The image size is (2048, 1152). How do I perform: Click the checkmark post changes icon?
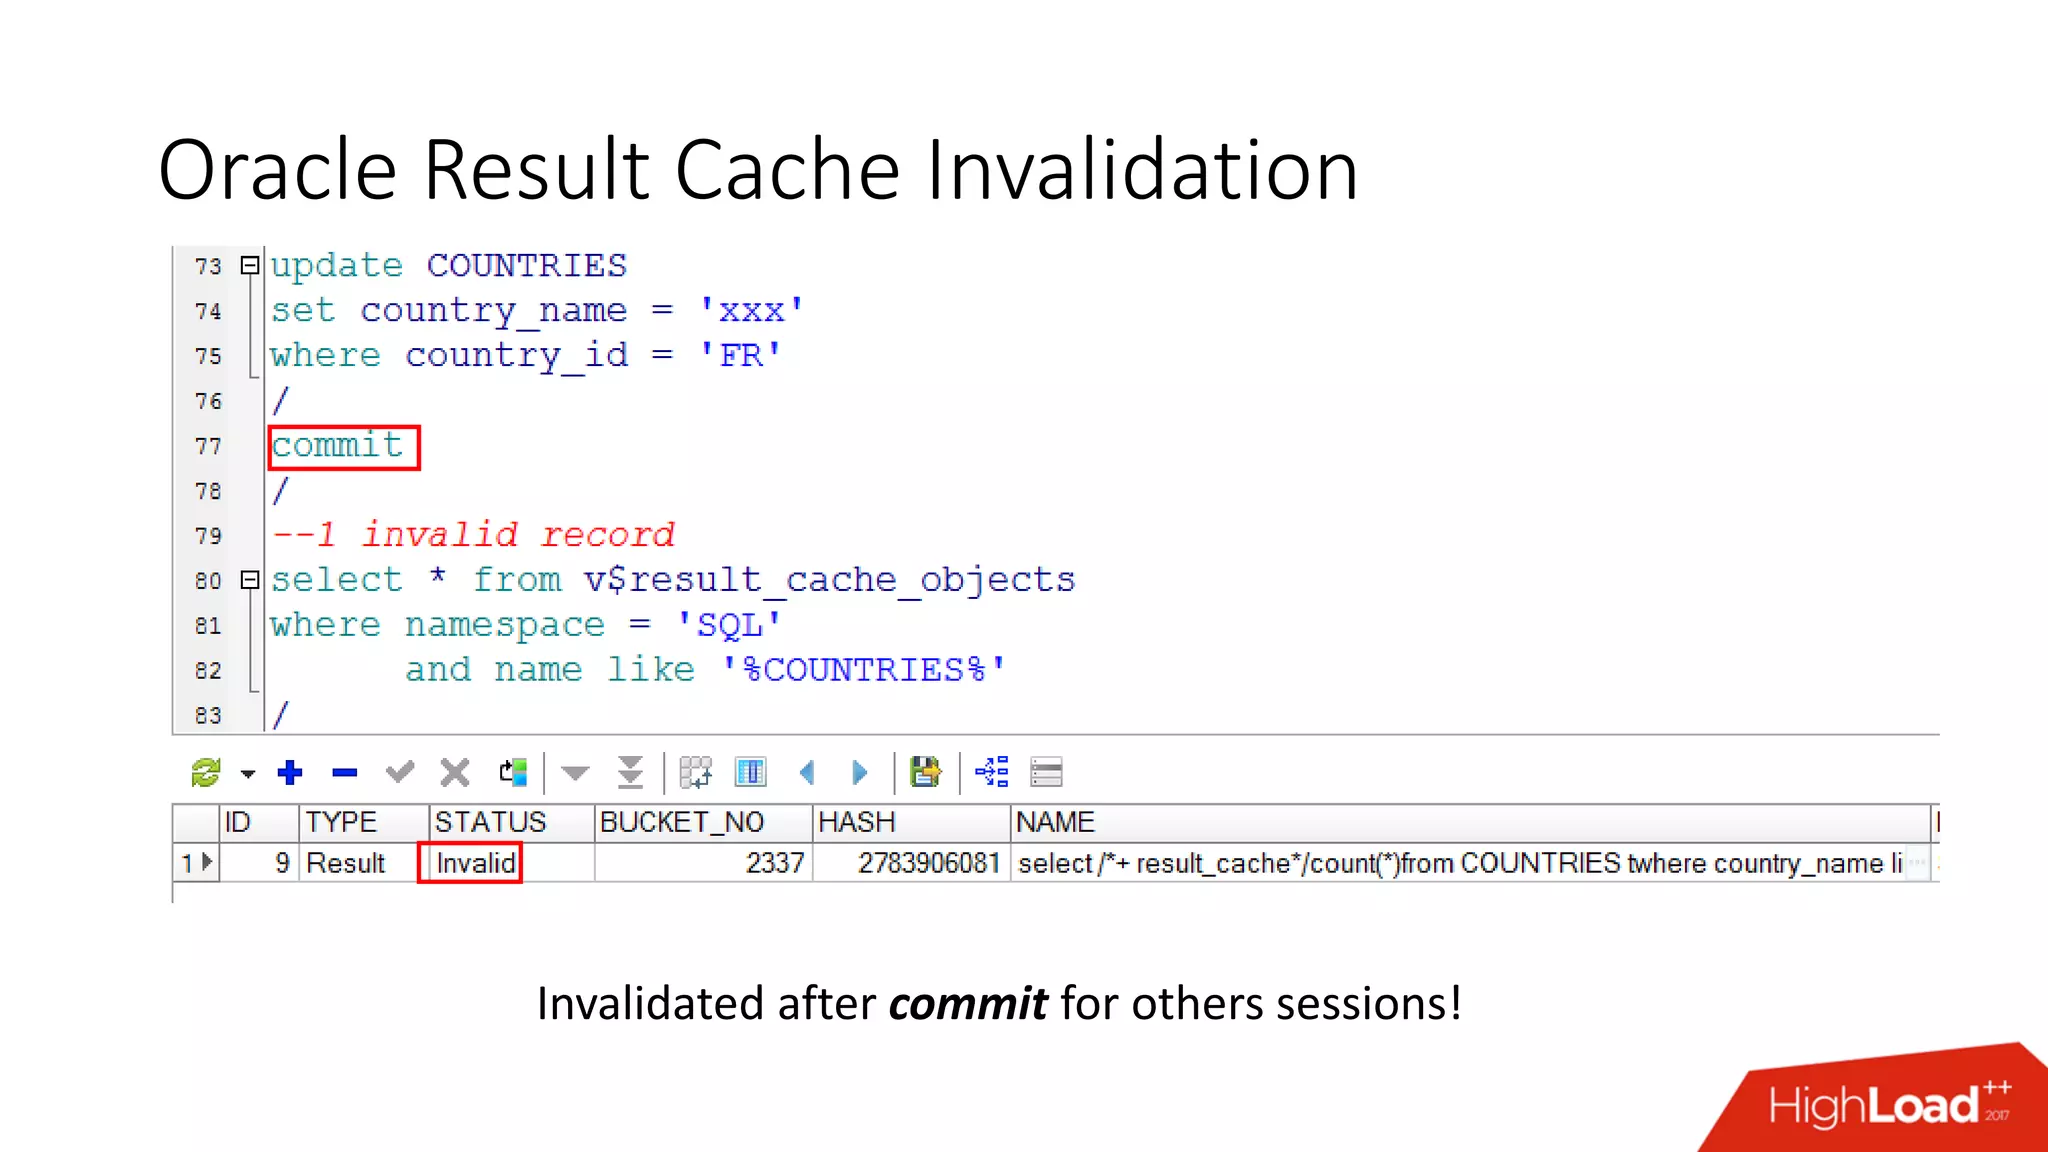pyautogui.click(x=400, y=772)
